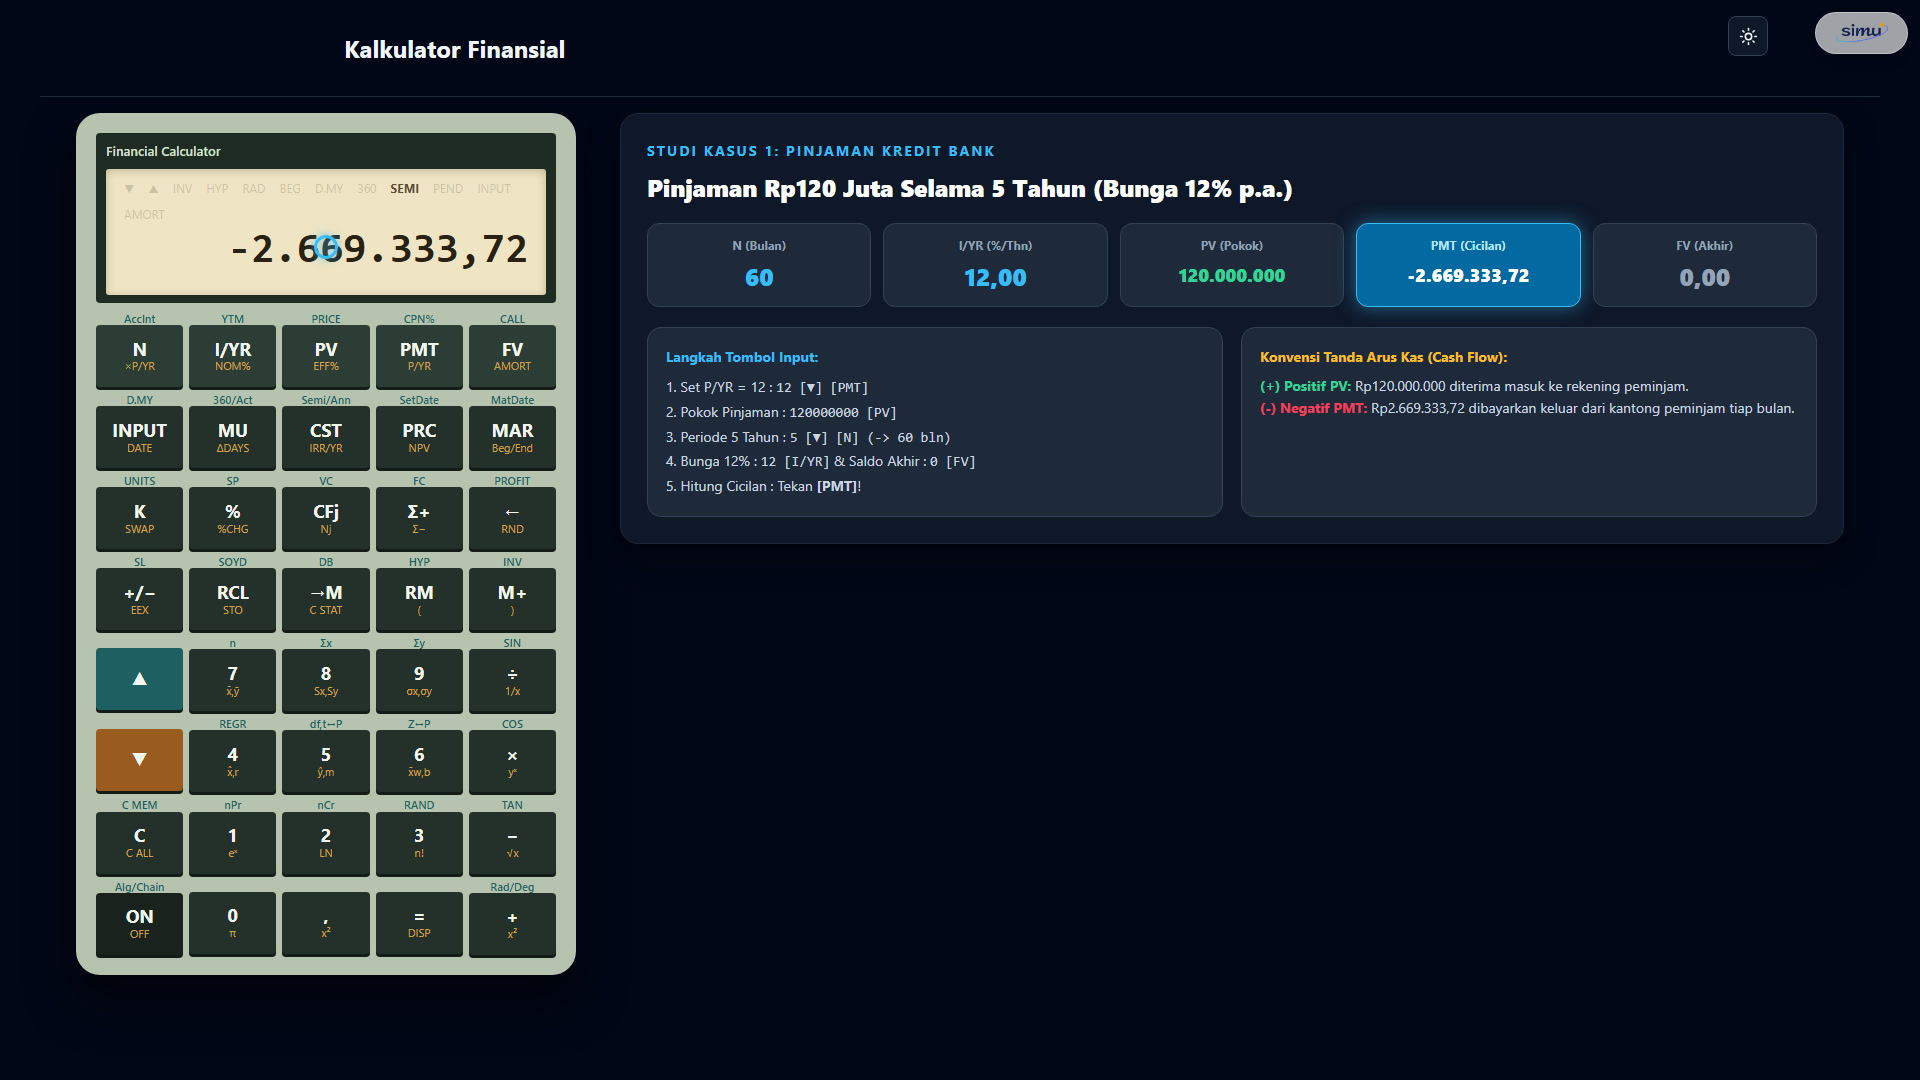The height and width of the screenshot is (1080, 1920).
Task: Tap the equals = DISP key
Action: 419,923
